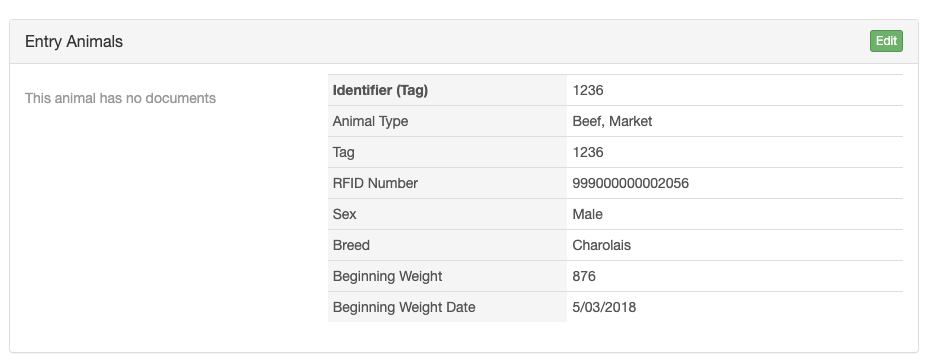Select the Beginning Weight label
The height and width of the screenshot is (361, 928).
click(387, 276)
